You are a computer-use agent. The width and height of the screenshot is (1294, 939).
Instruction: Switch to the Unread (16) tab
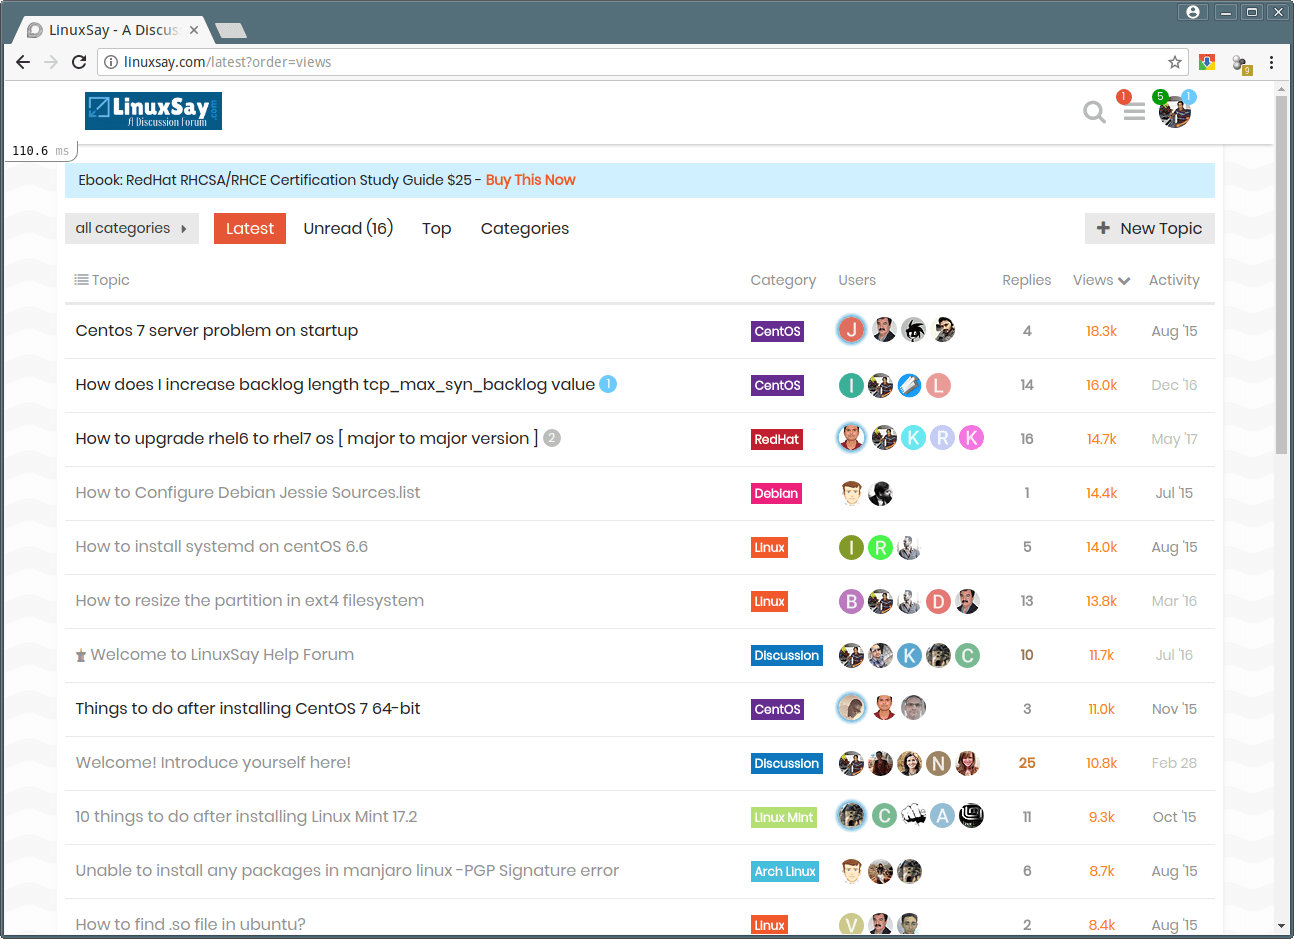click(348, 228)
